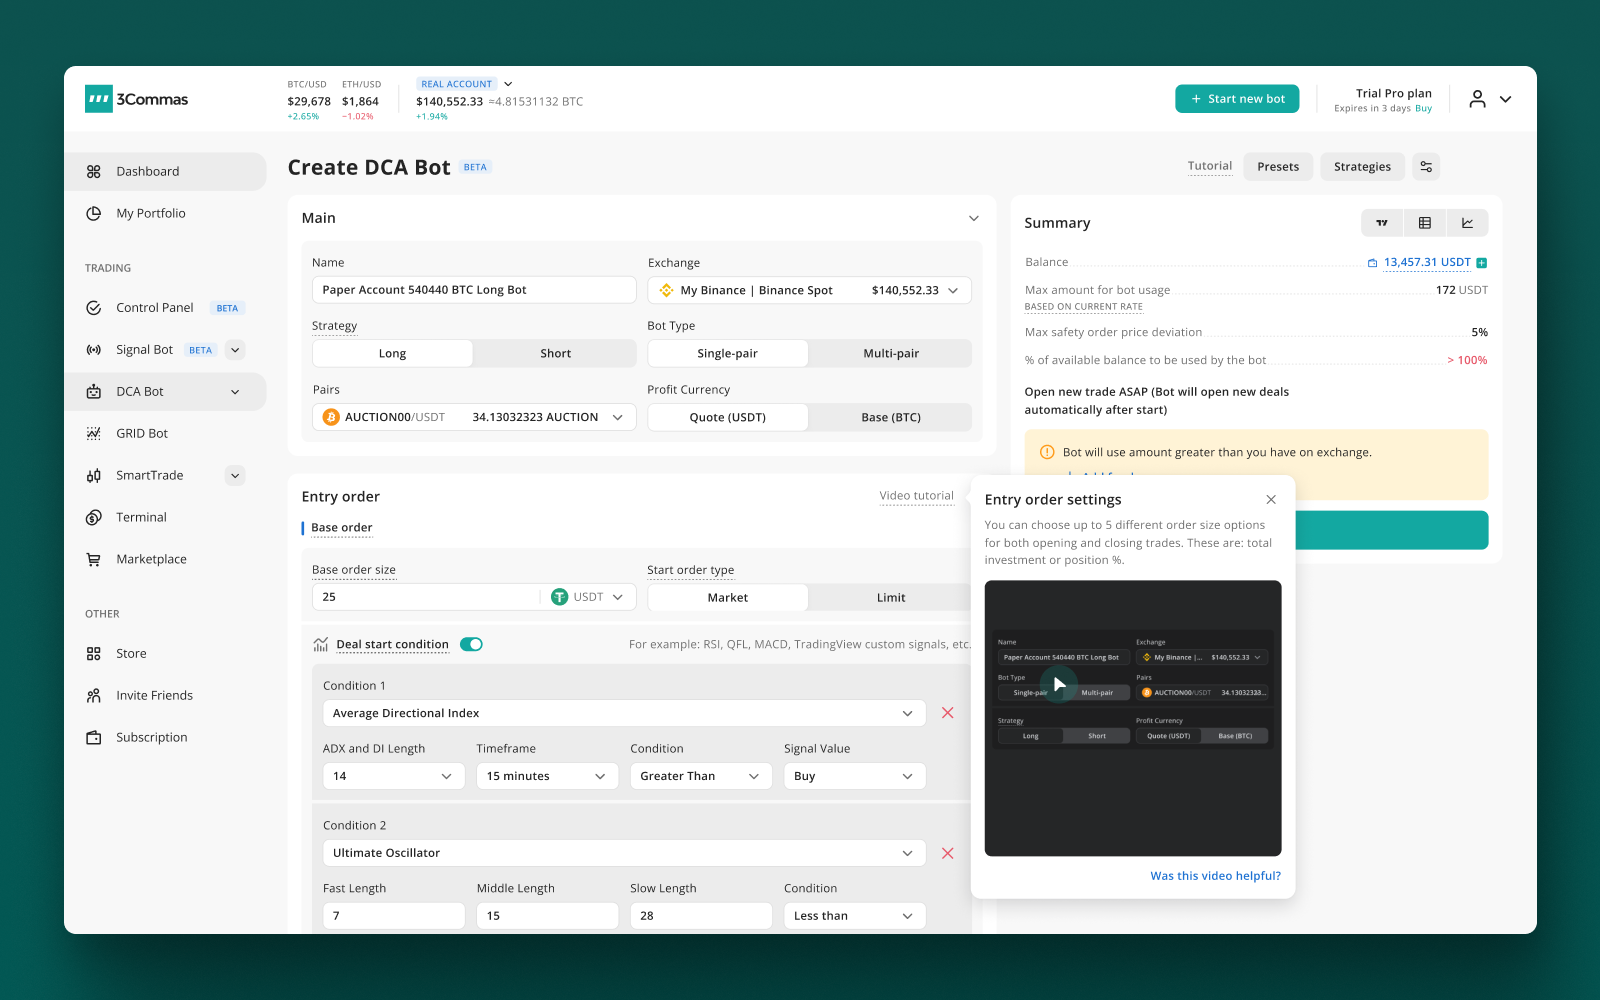Switch Summary to line chart view
Viewport: 1600px width, 1000px height.
pyautogui.click(x=1467, y=223)
